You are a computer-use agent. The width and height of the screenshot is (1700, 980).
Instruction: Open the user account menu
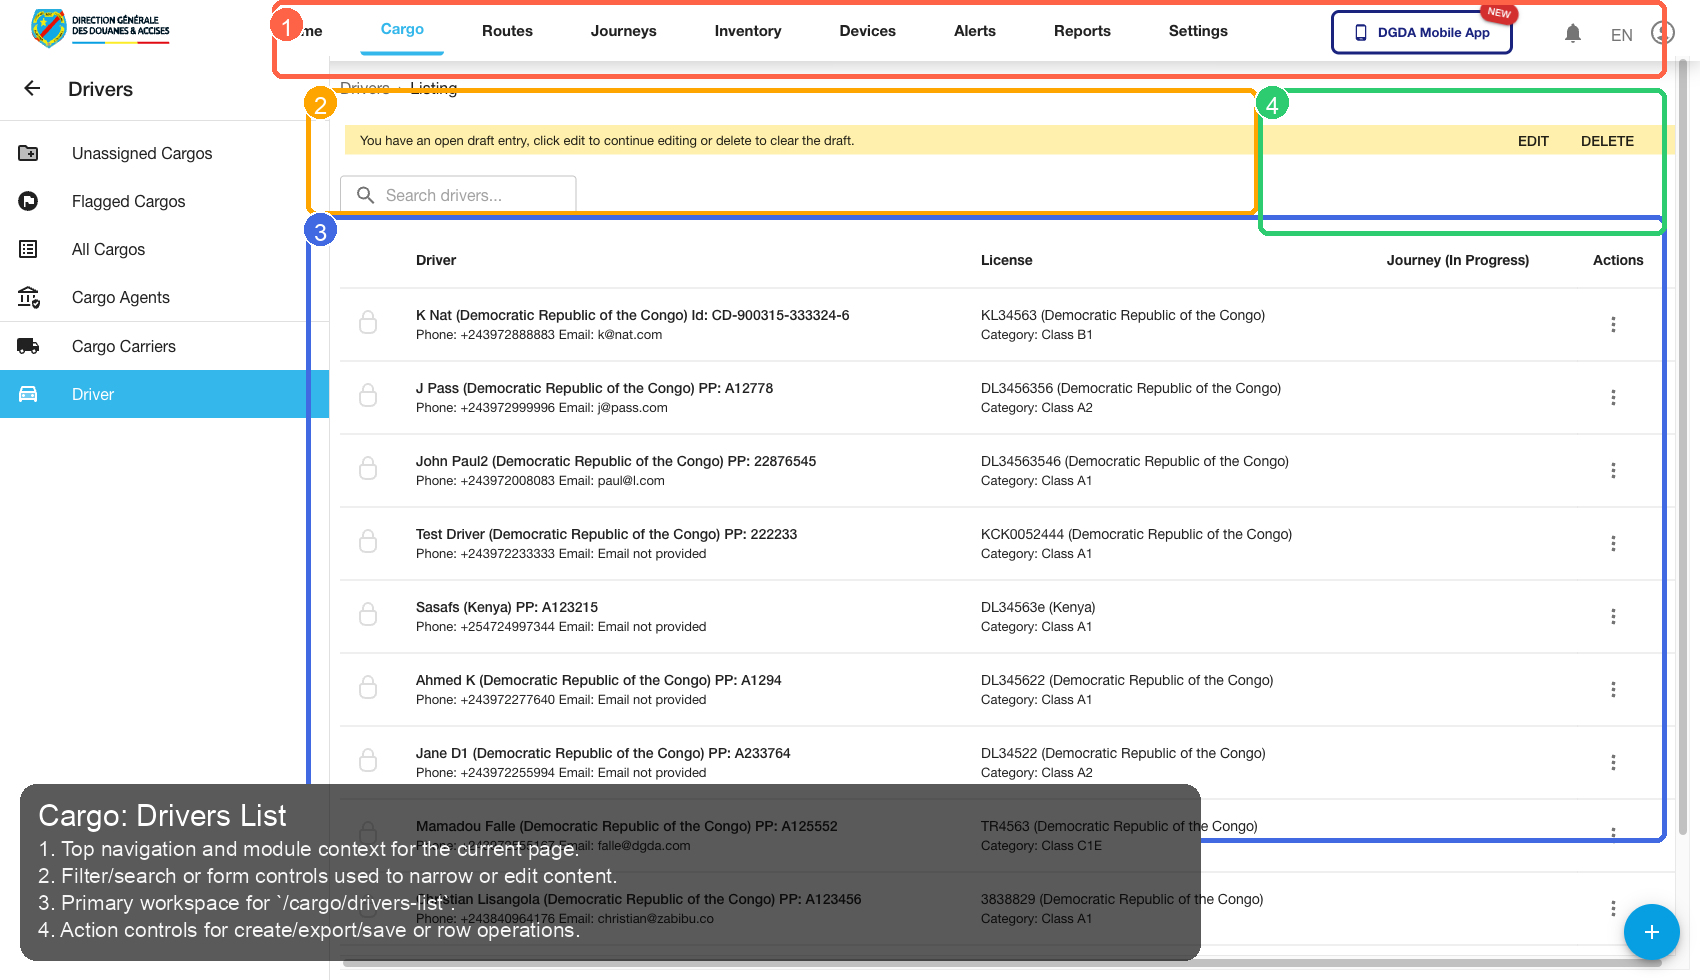coord(1662,32)
